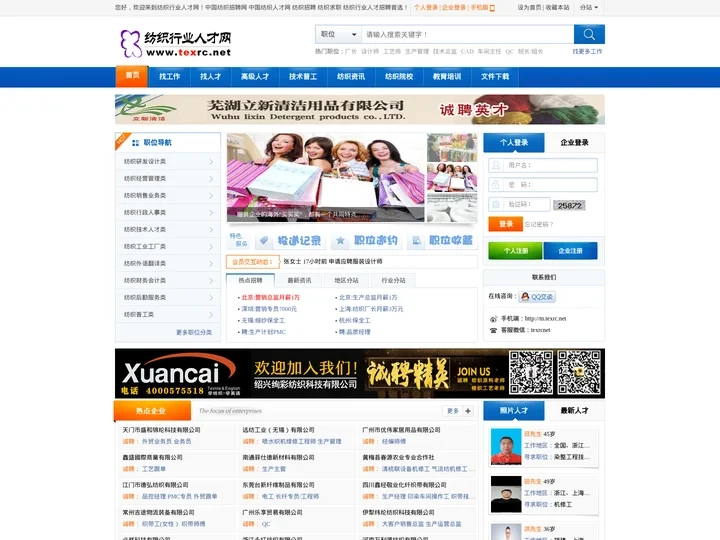This screenshot has width=720, height=540.
Task: Click the 个人登录 link in top bar
Action: tap(426, 7)
